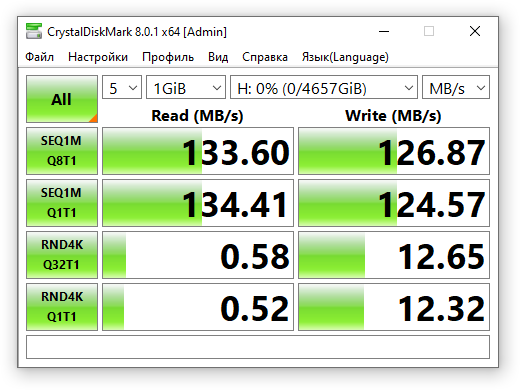Click the RND4K Q1T1 write result 12.32

tap(394, 307)
